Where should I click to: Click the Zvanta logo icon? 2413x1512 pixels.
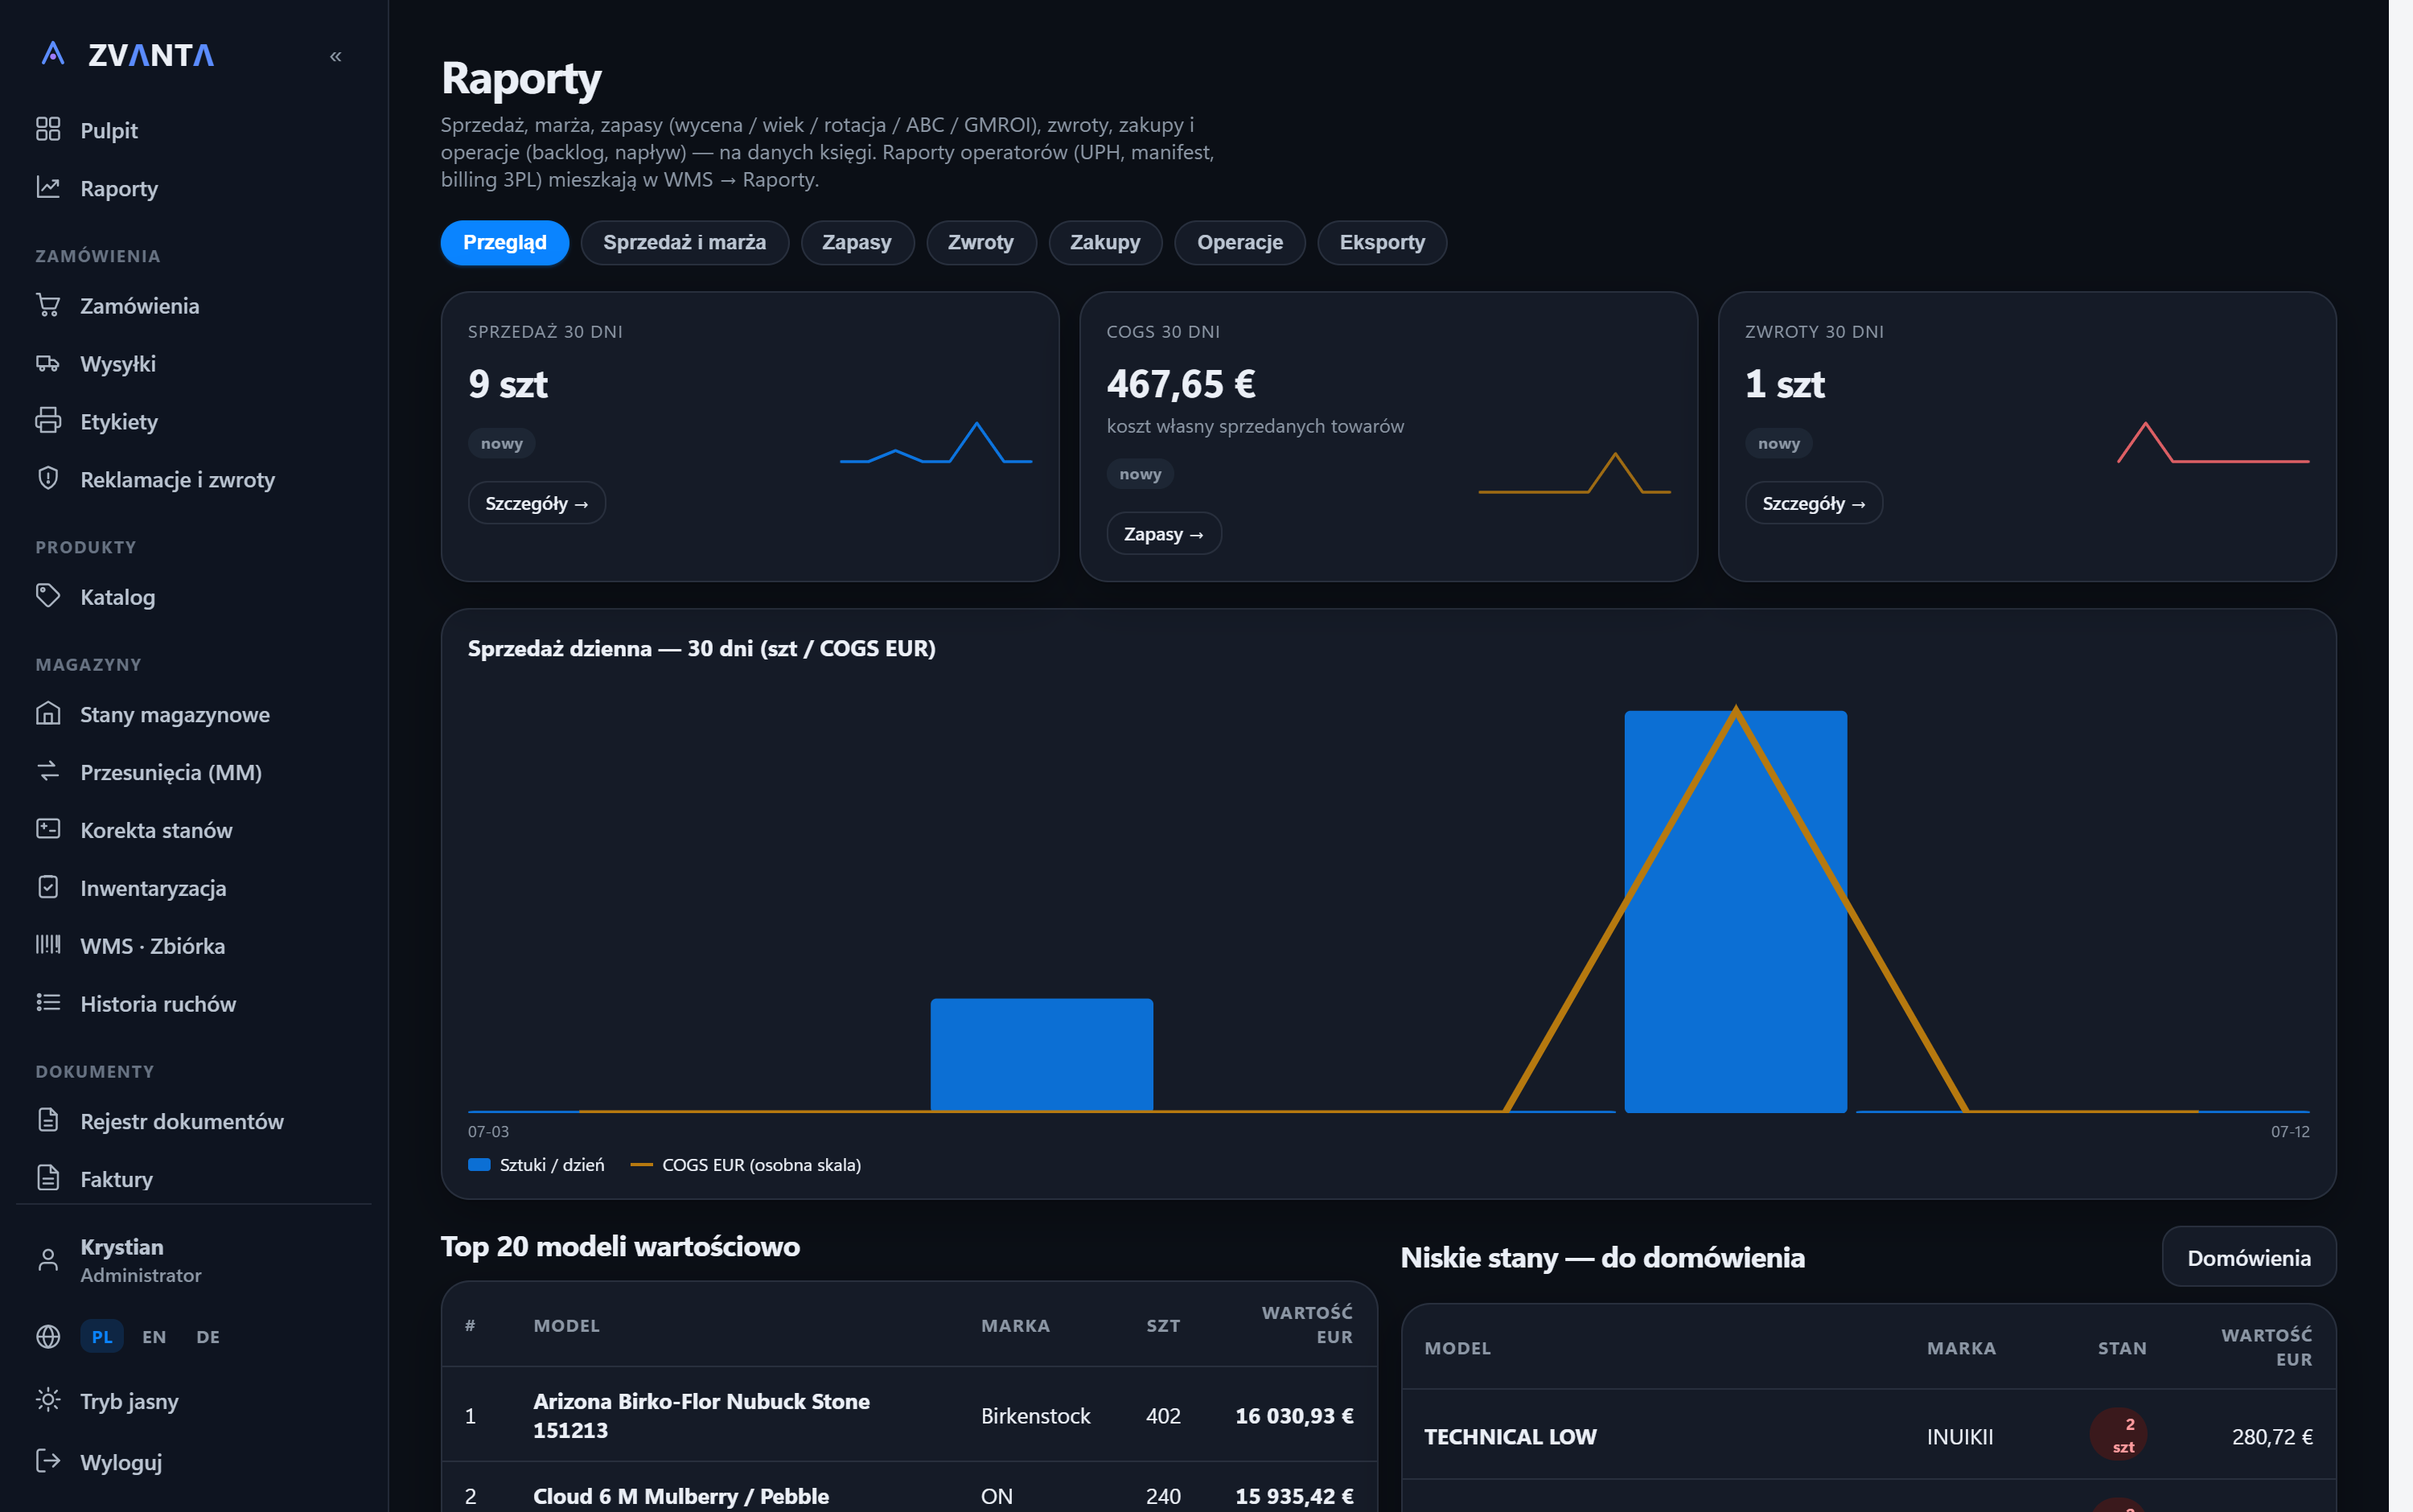(x=53, y=54)
